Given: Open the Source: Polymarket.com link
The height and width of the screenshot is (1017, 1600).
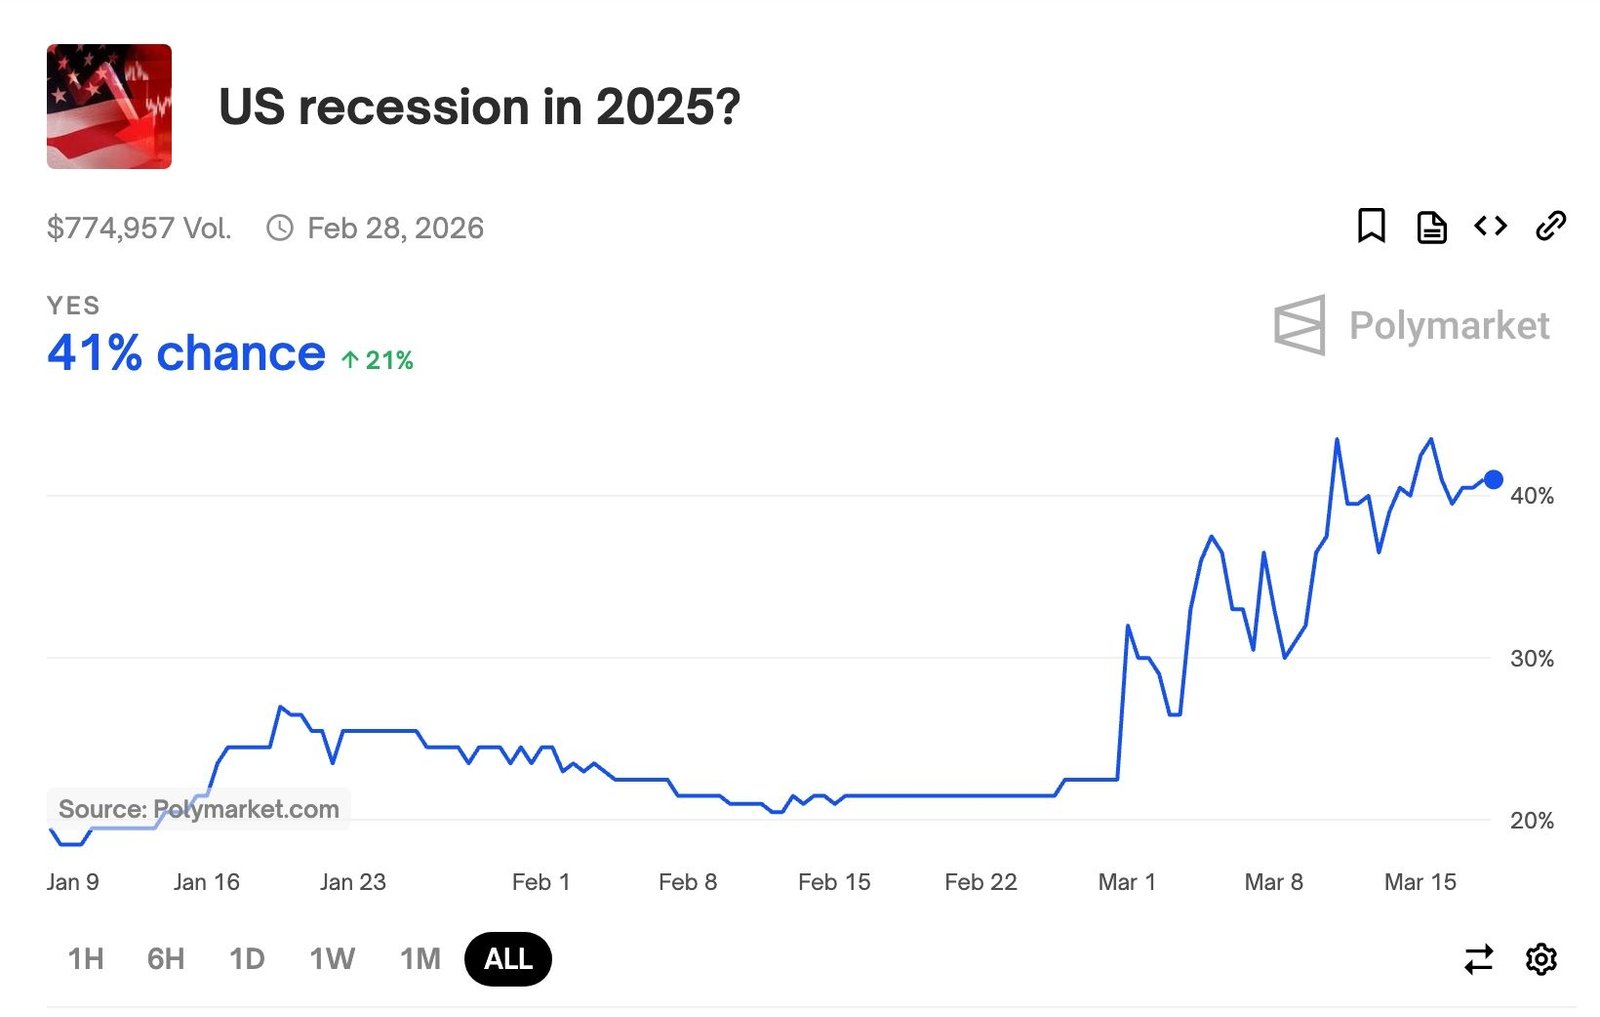Looking at the screenshot, I should 198,809.
